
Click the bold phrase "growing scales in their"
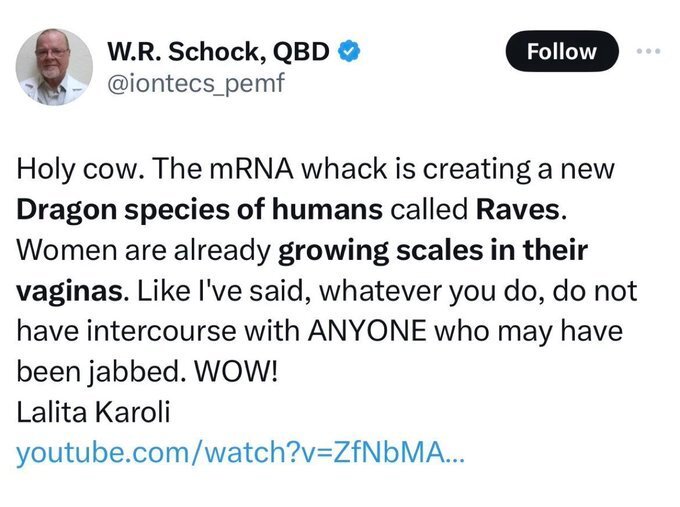point(432,251)
